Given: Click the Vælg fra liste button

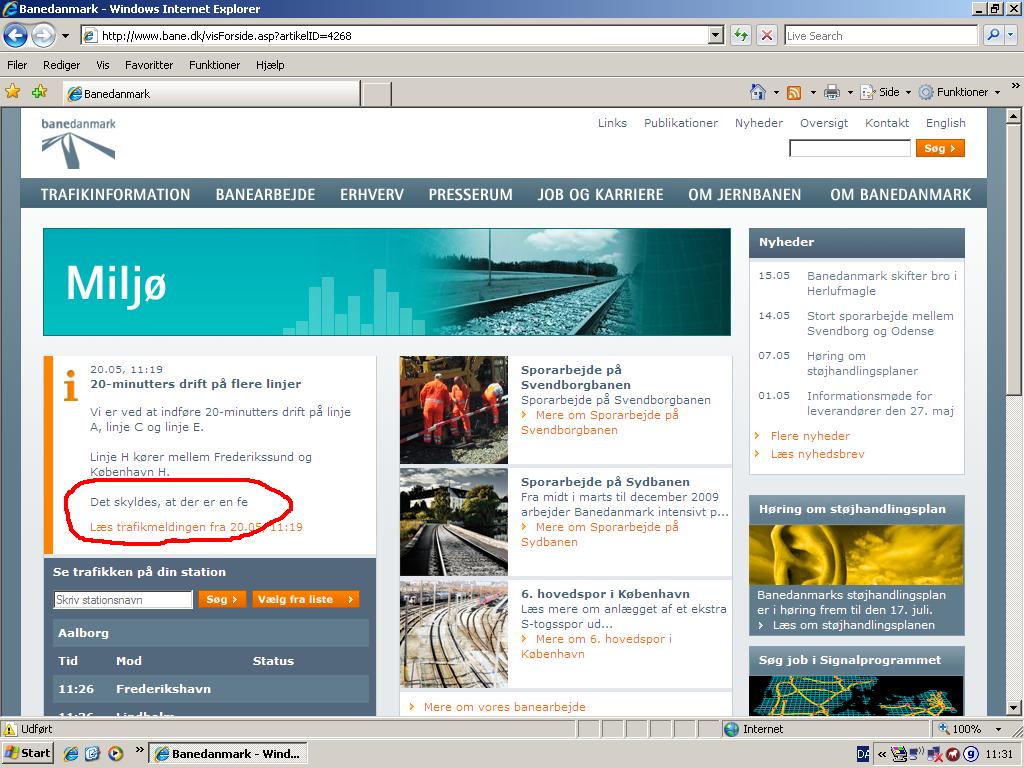Looking at the screenshot, I should 305,599.
